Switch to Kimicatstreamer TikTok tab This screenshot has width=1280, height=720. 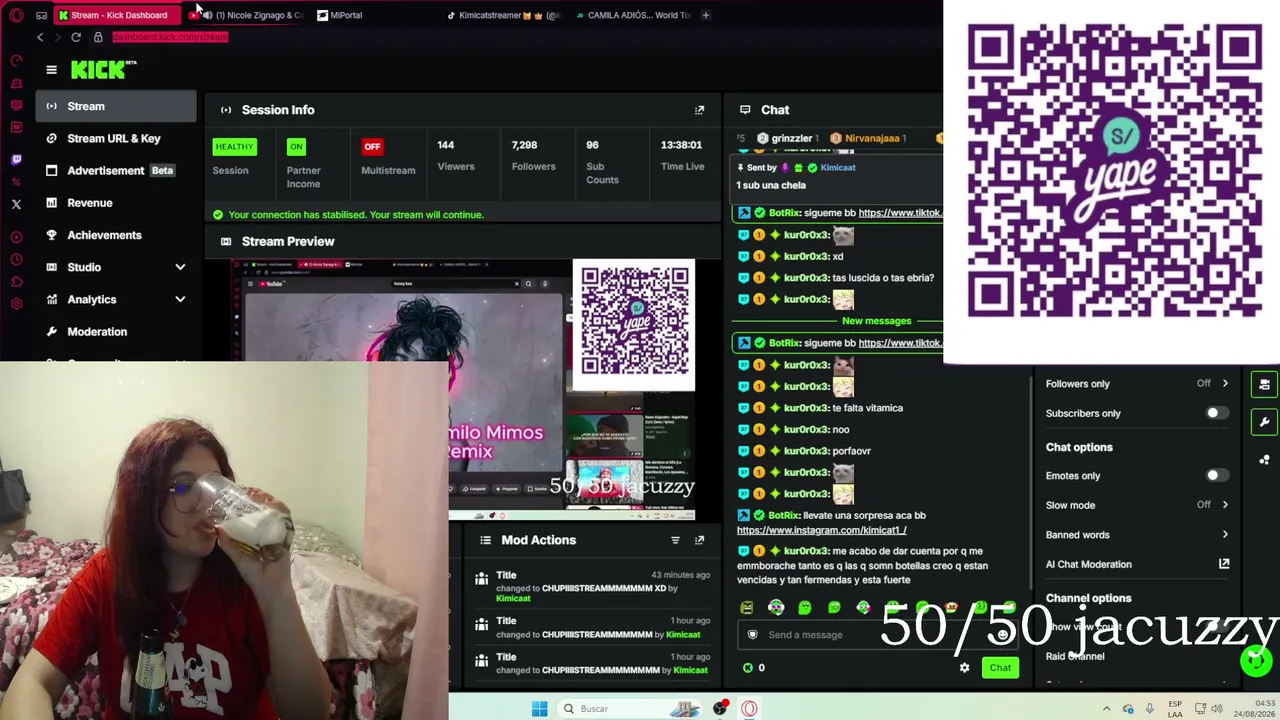(x=503, y=15)
